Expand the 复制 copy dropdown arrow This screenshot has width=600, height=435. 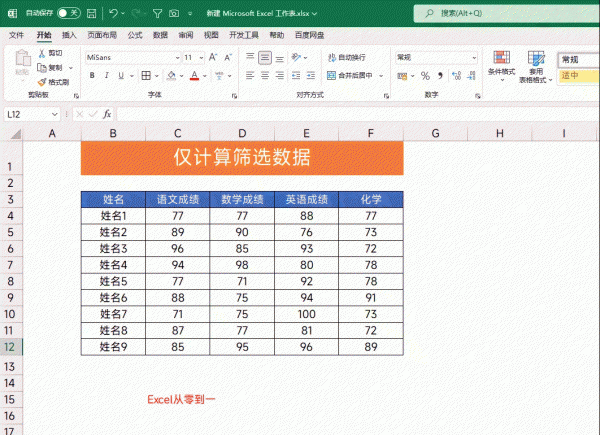click(71, 68)
